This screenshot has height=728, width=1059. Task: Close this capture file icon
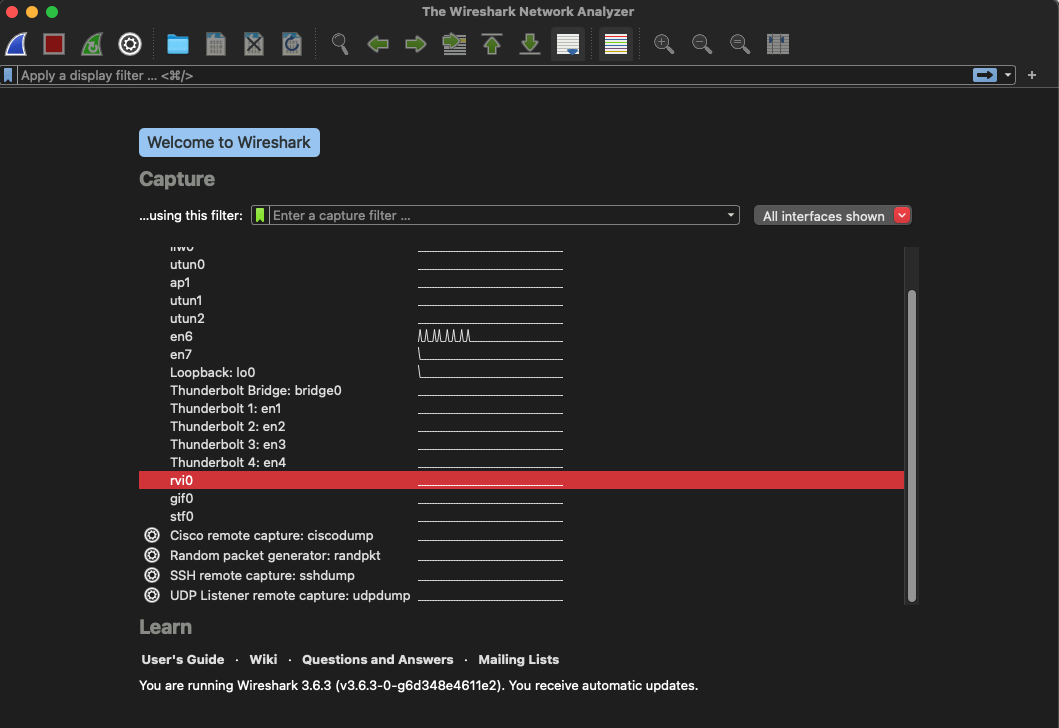tap(254, 45)
